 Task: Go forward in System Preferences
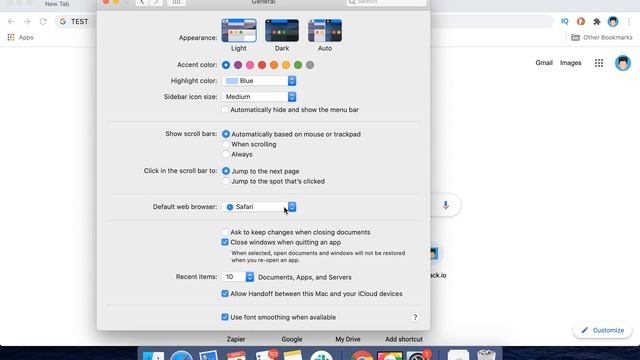(x=156, y=2)
